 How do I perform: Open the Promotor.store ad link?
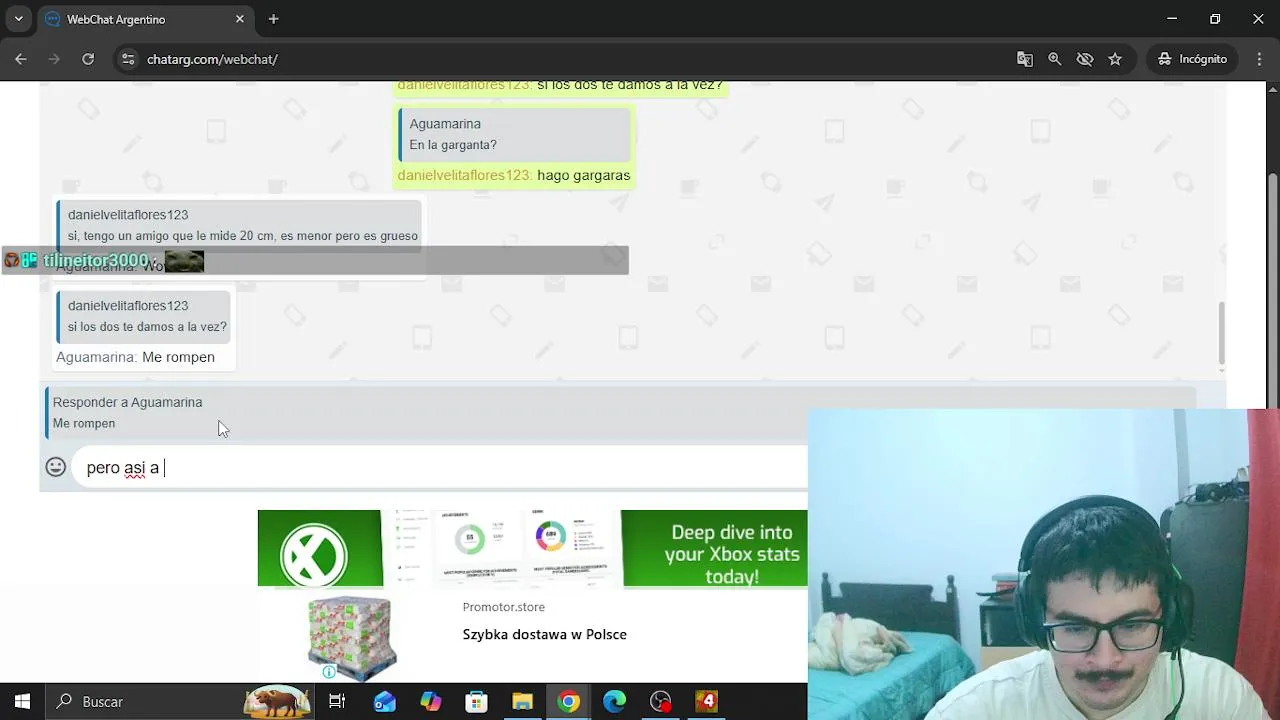click(503, 607)
